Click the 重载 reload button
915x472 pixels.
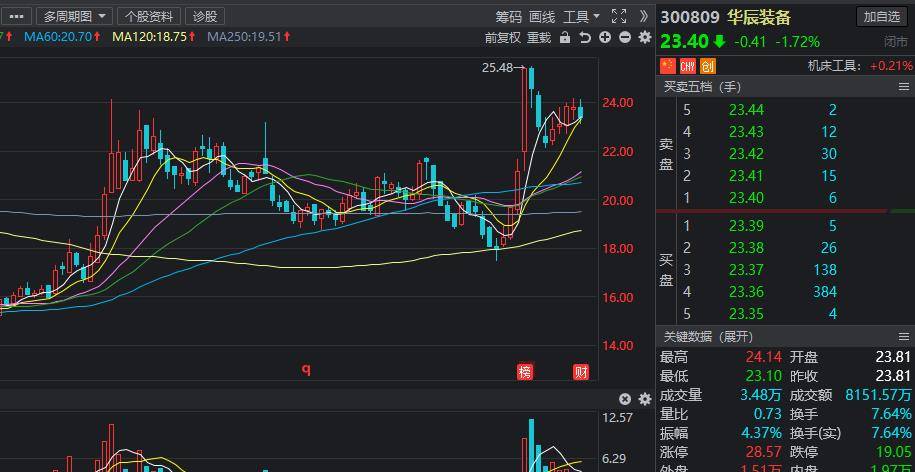539,38
